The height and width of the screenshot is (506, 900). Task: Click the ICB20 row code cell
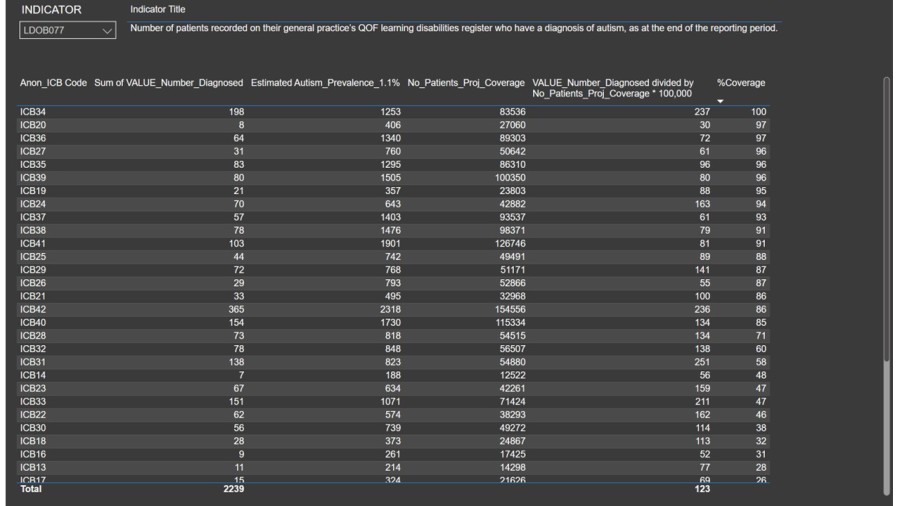tap(33, 124)
